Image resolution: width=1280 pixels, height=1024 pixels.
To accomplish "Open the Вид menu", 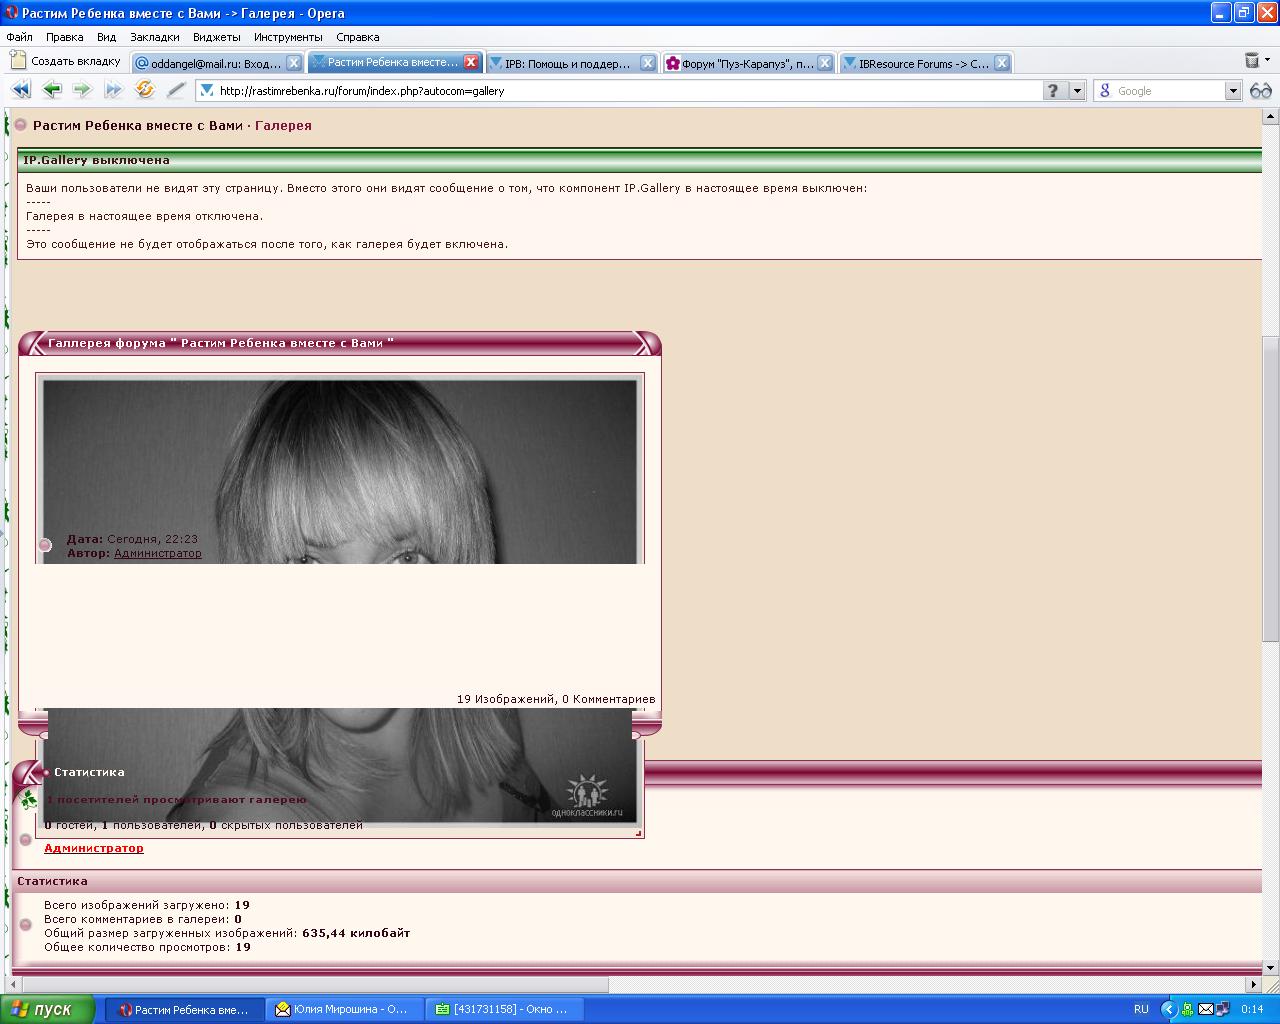I will 107,37.
